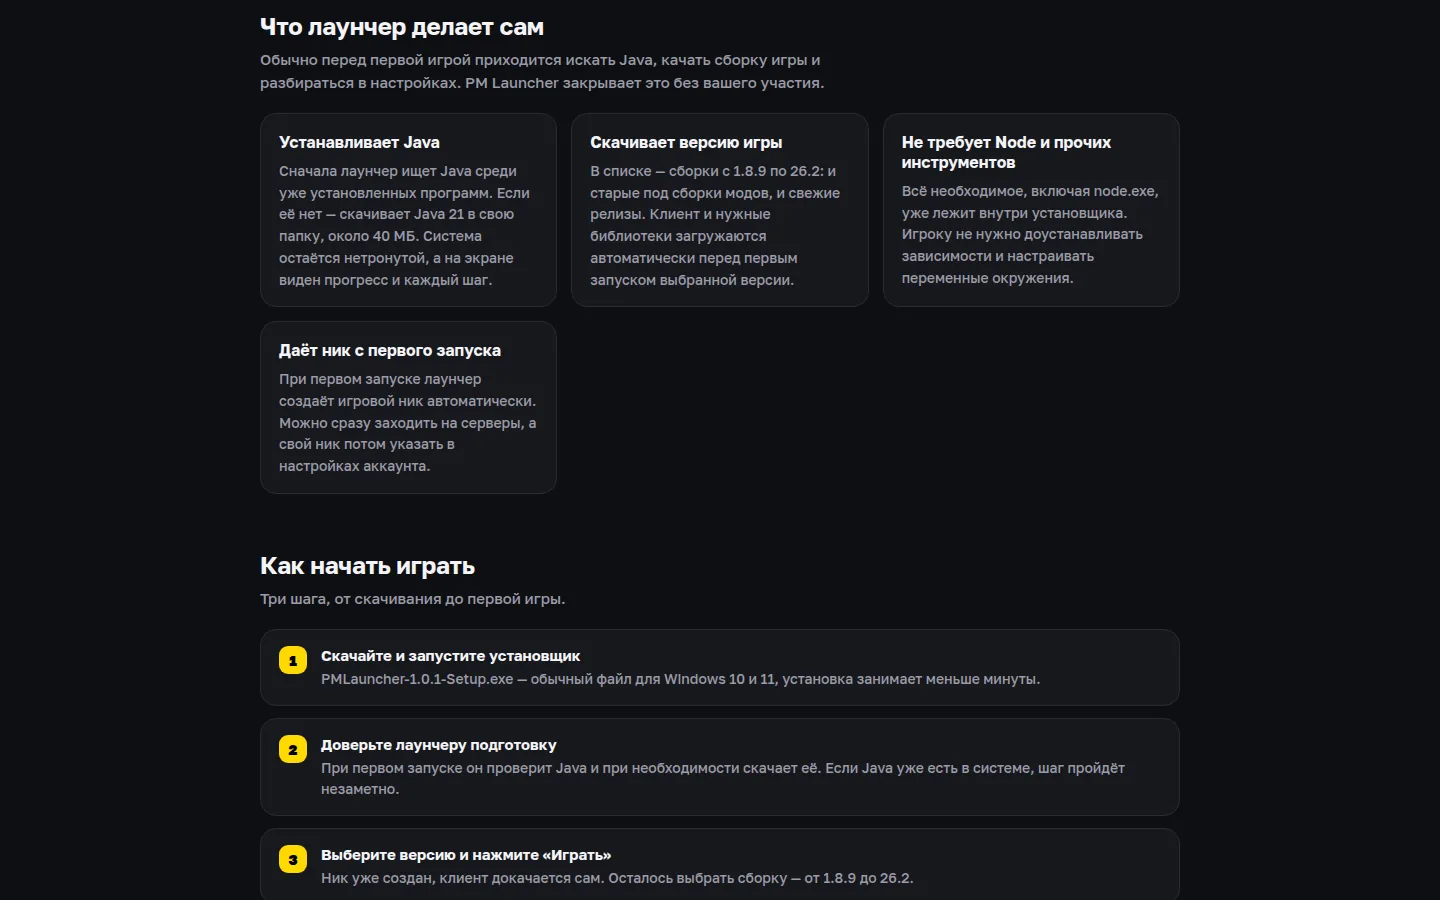This screenshot has width=1440, height=900.
Task: Open the 'Скачайте и запустите установщик' step
Action: (x=720, y=667)
